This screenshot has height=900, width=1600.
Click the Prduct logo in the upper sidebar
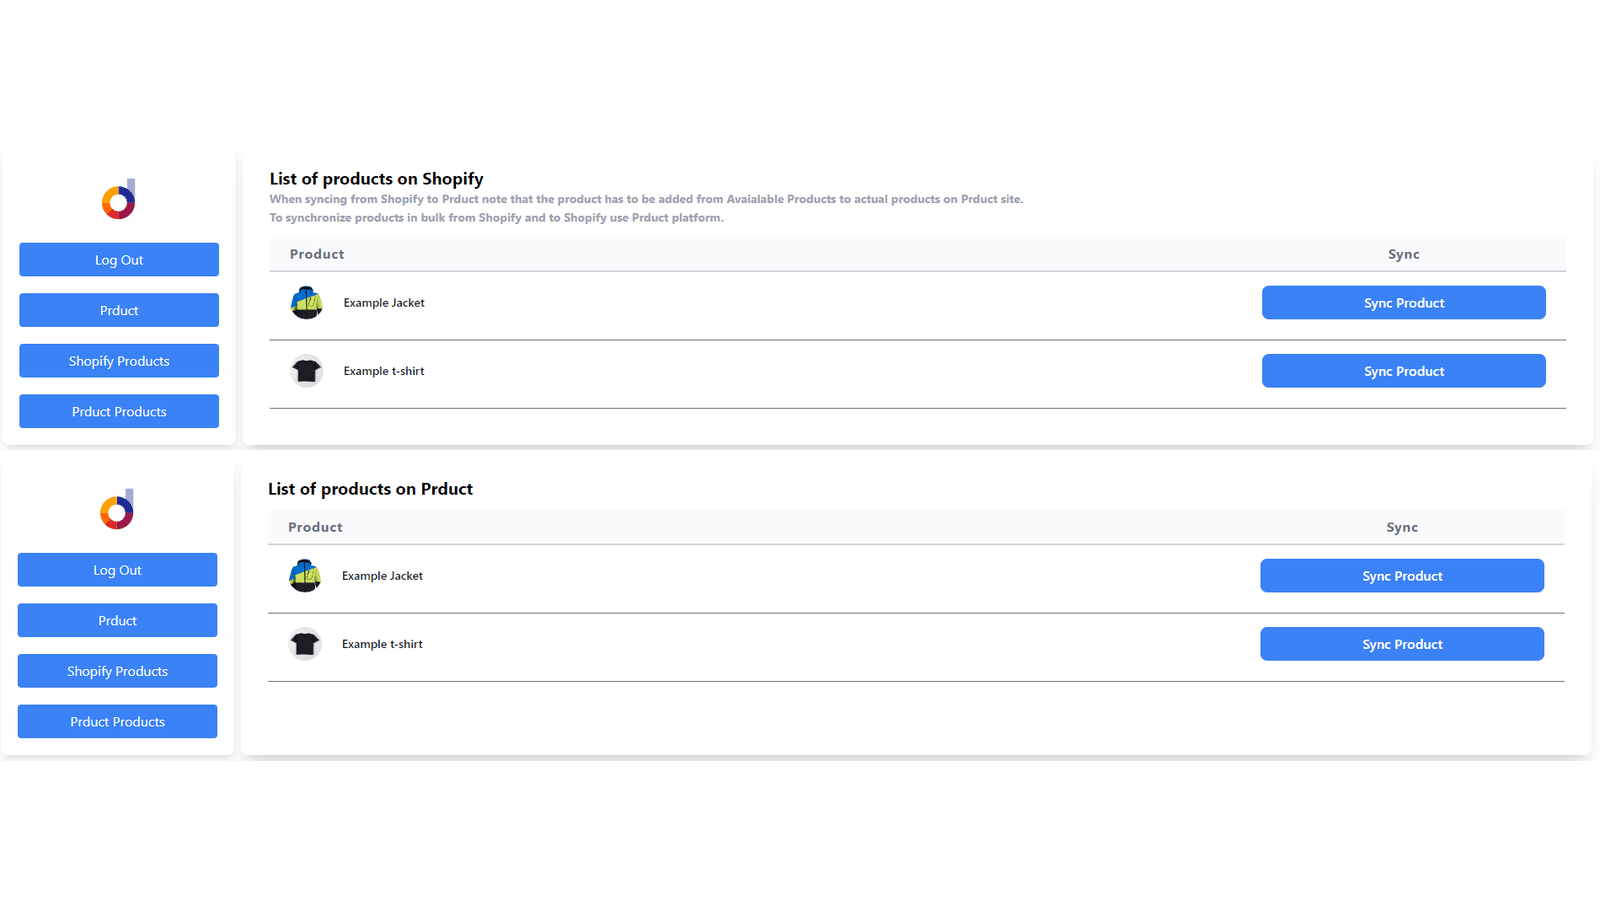pos(119,199)
